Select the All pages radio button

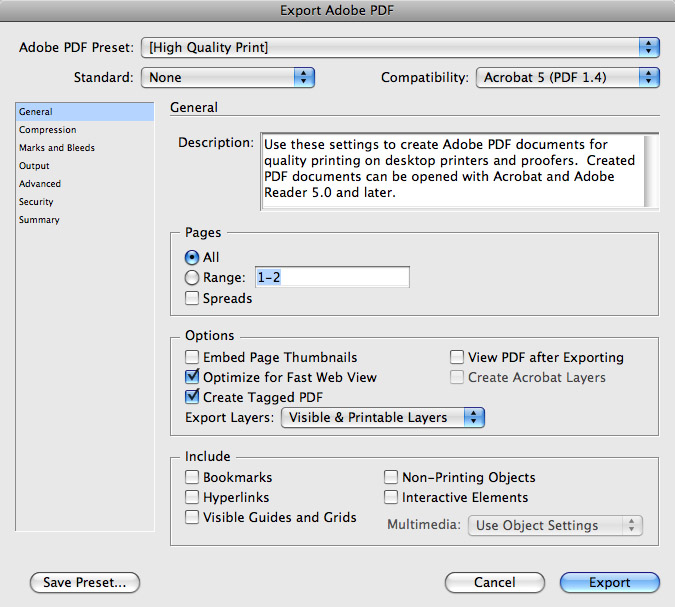(192, 257)
